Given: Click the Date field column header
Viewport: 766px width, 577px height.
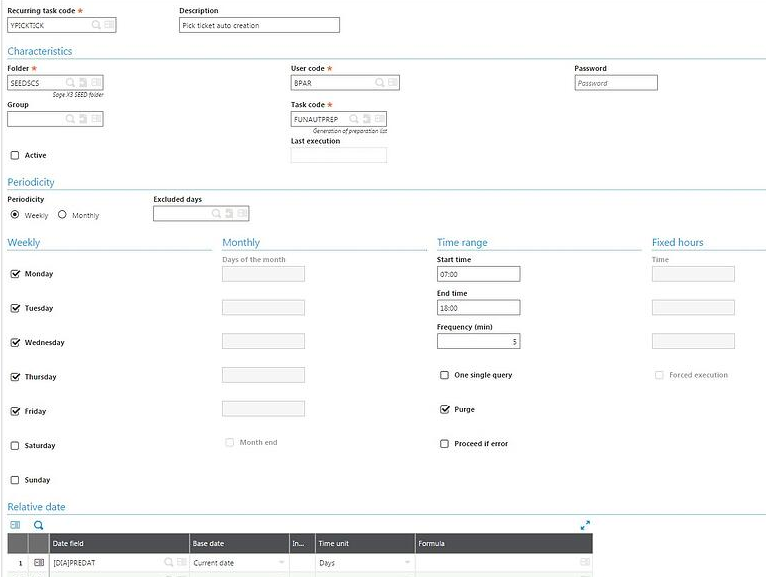Looking at the screenshot, I should point(119,543).
